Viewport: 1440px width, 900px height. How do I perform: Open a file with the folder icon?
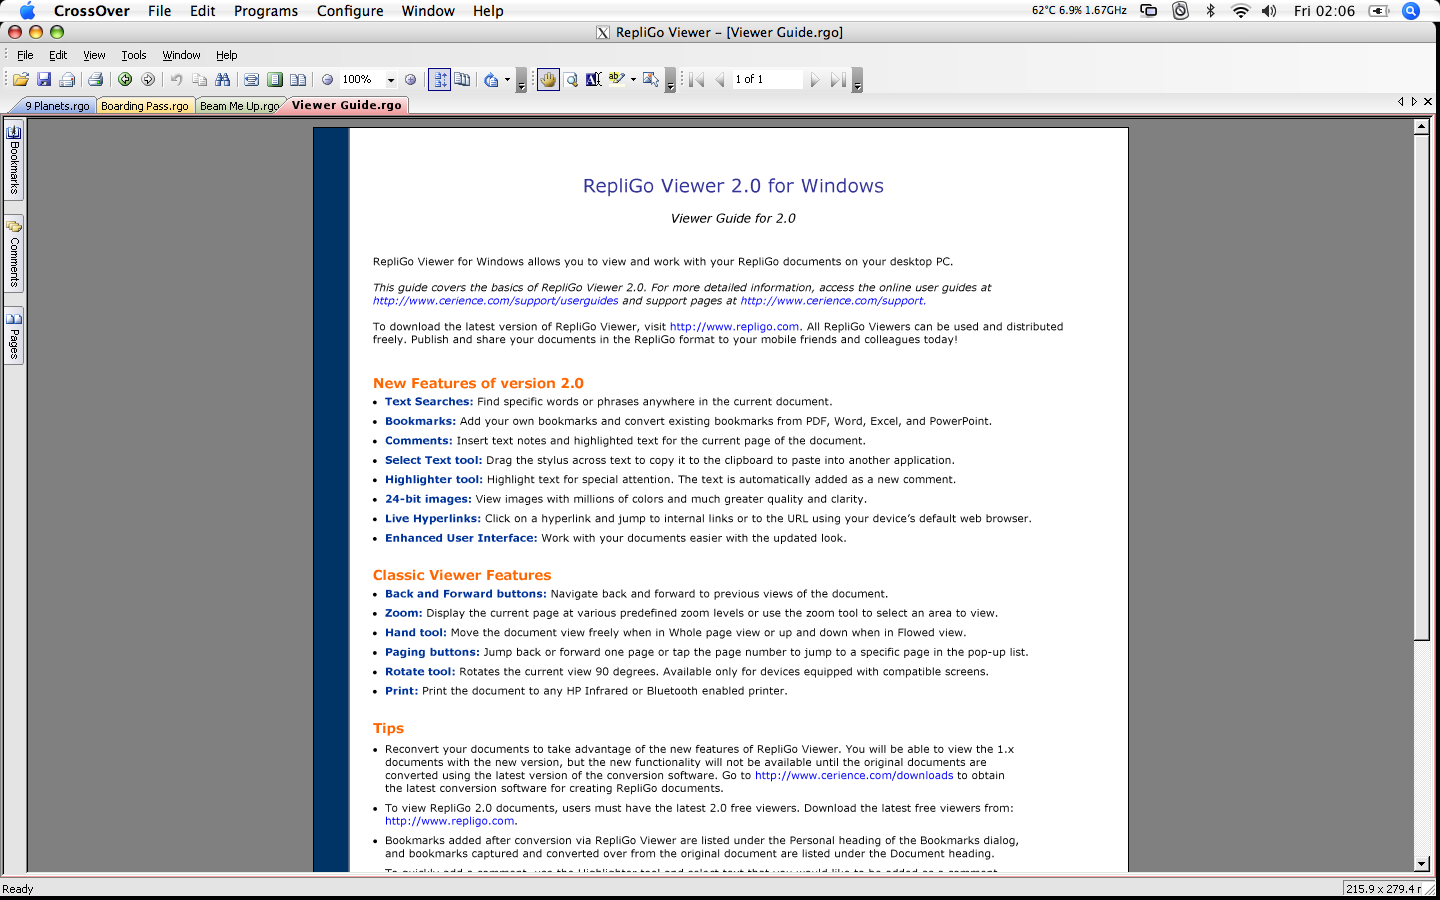[x=21, y=79]
